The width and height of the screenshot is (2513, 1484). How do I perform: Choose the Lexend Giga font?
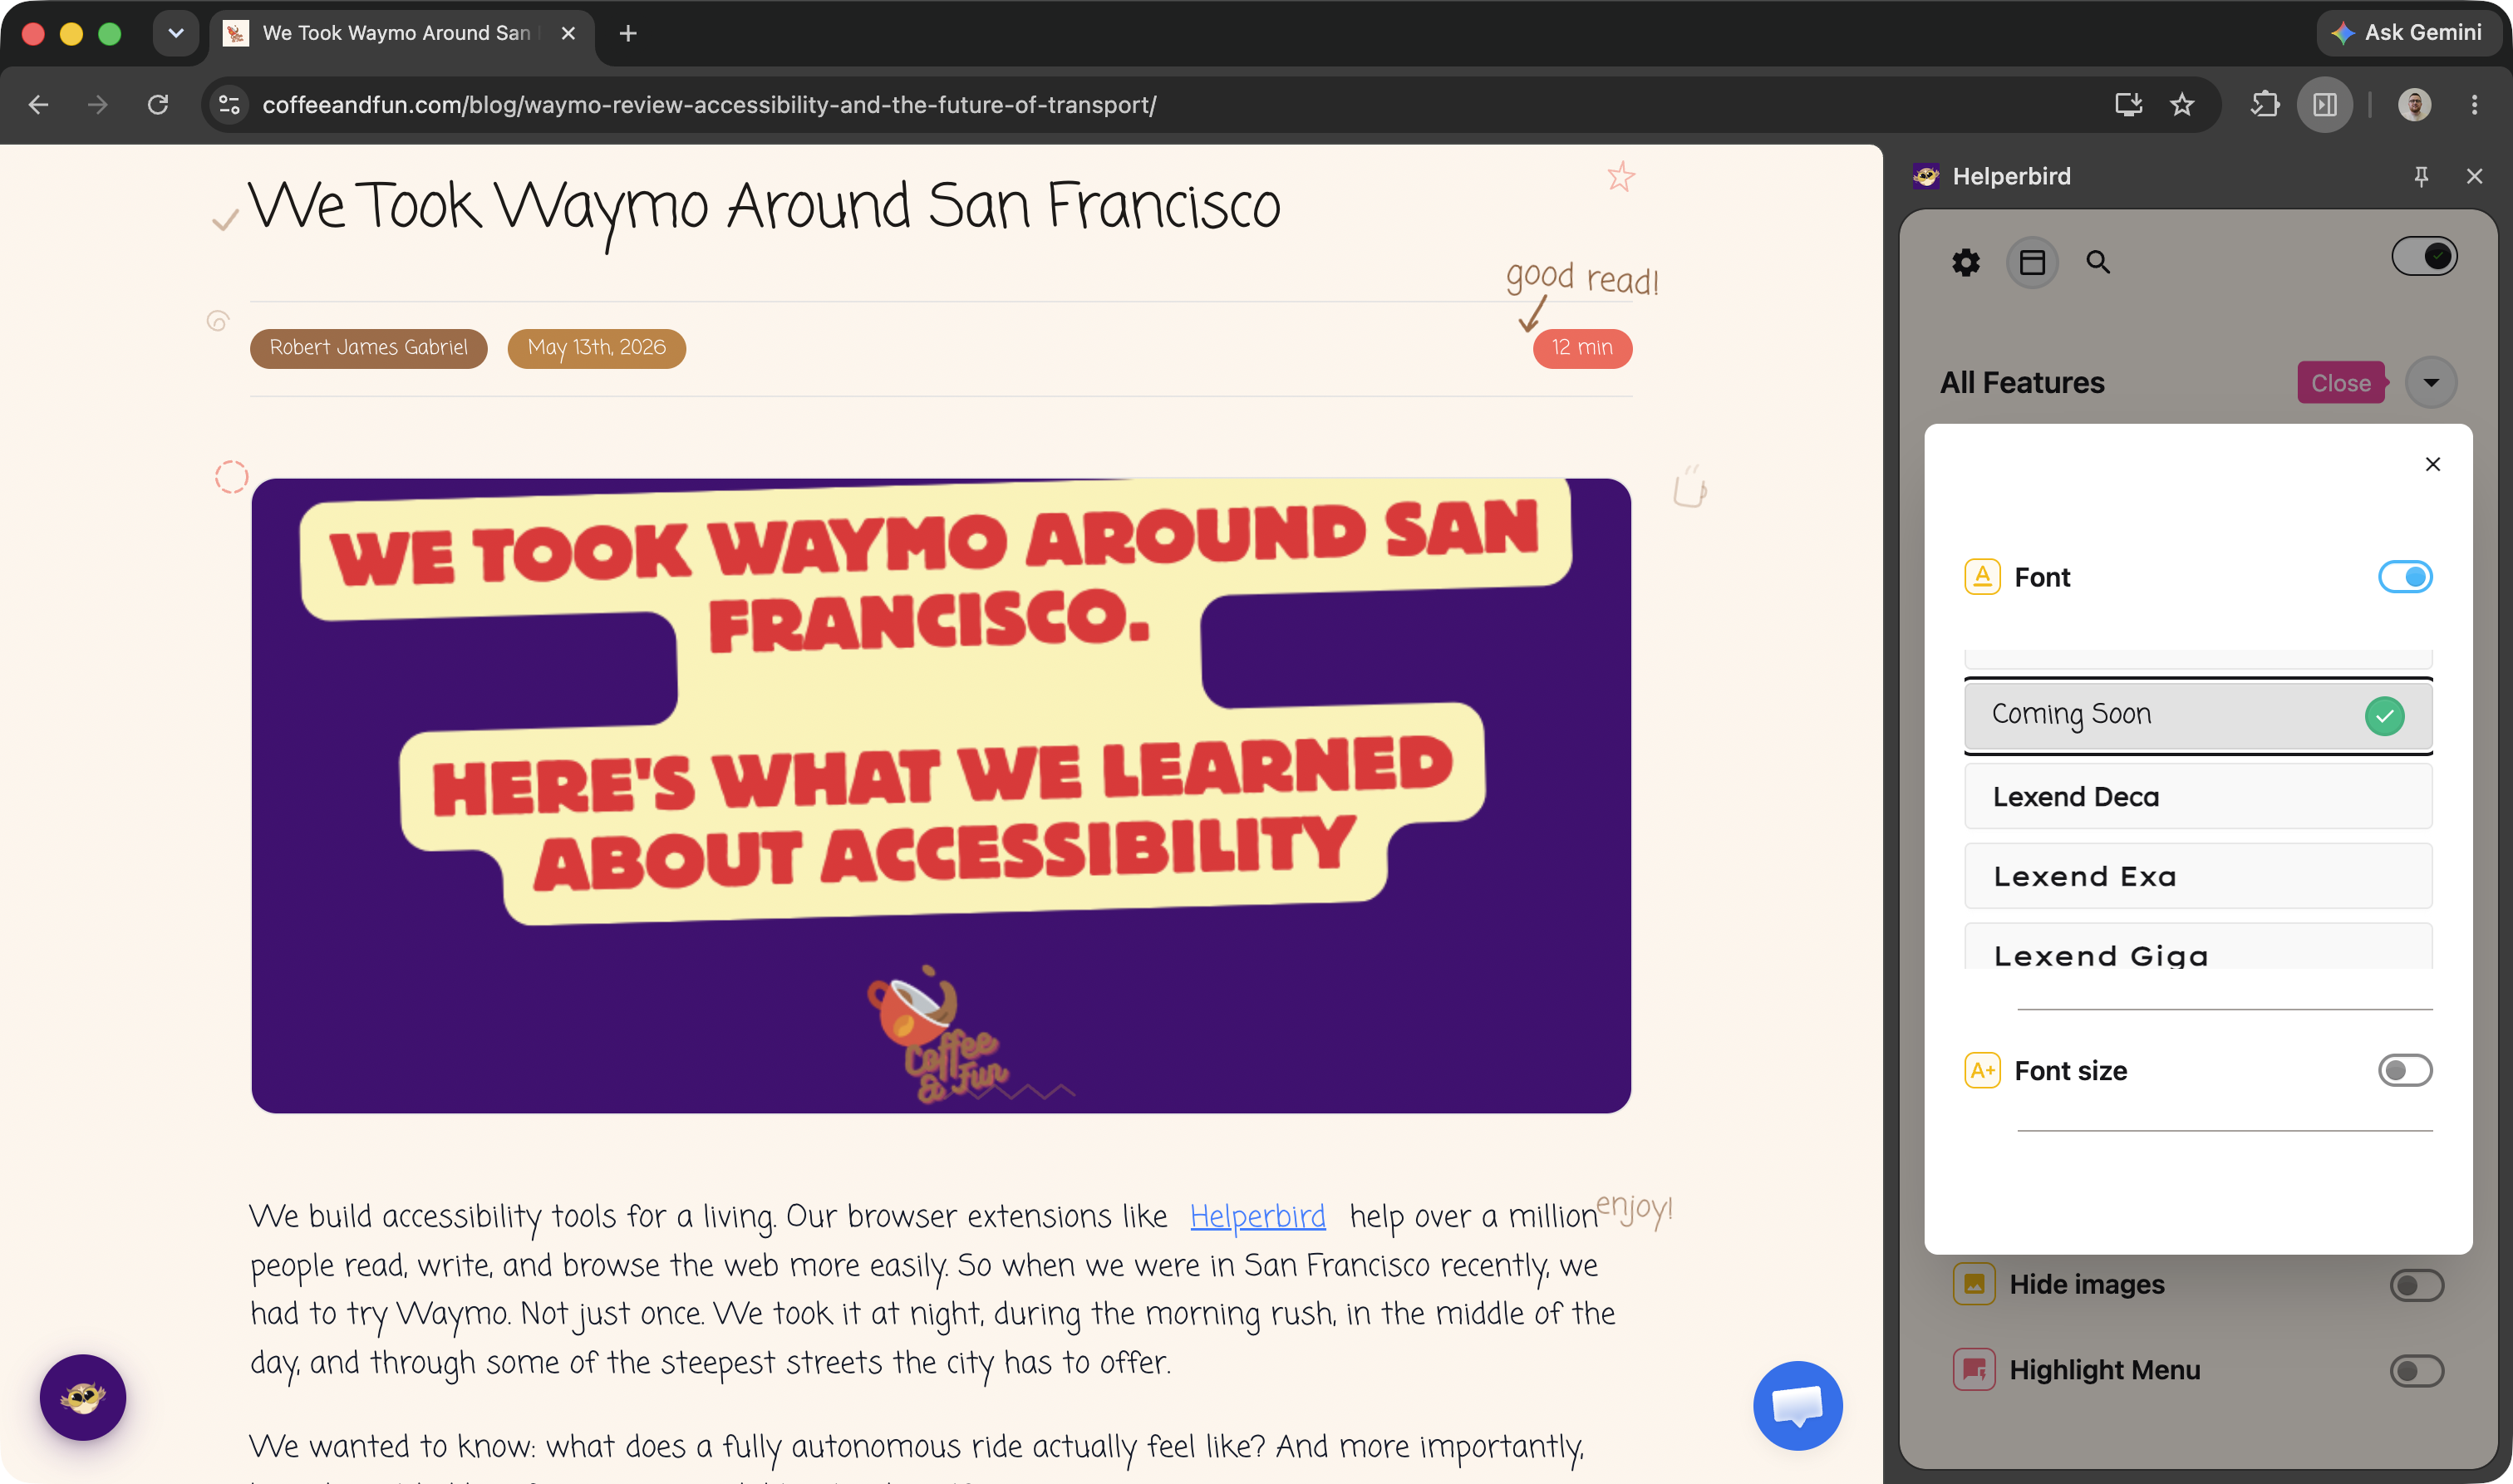[x=2198, y=947]
